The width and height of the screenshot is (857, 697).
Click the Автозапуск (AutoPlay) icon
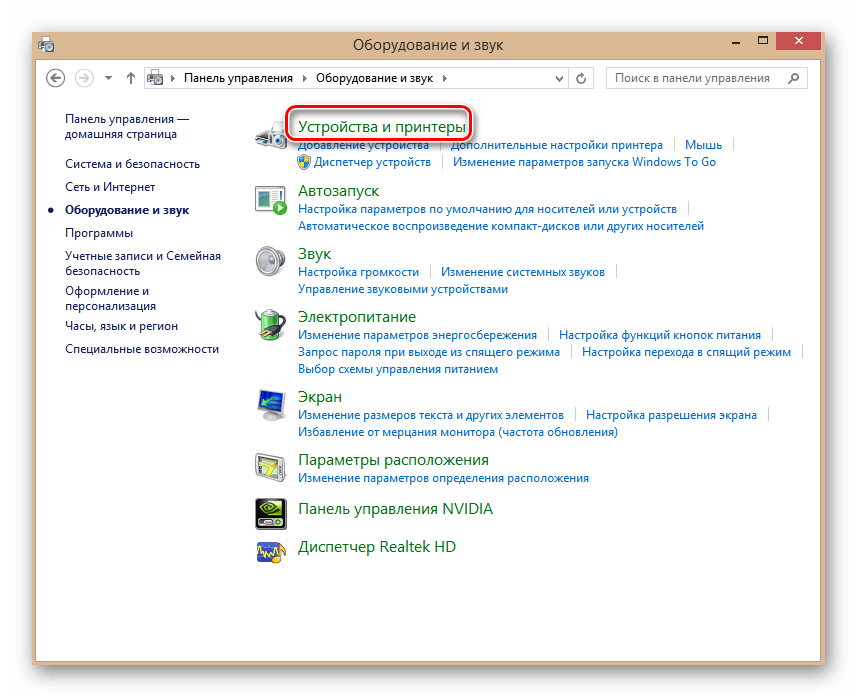pos(270,199)
